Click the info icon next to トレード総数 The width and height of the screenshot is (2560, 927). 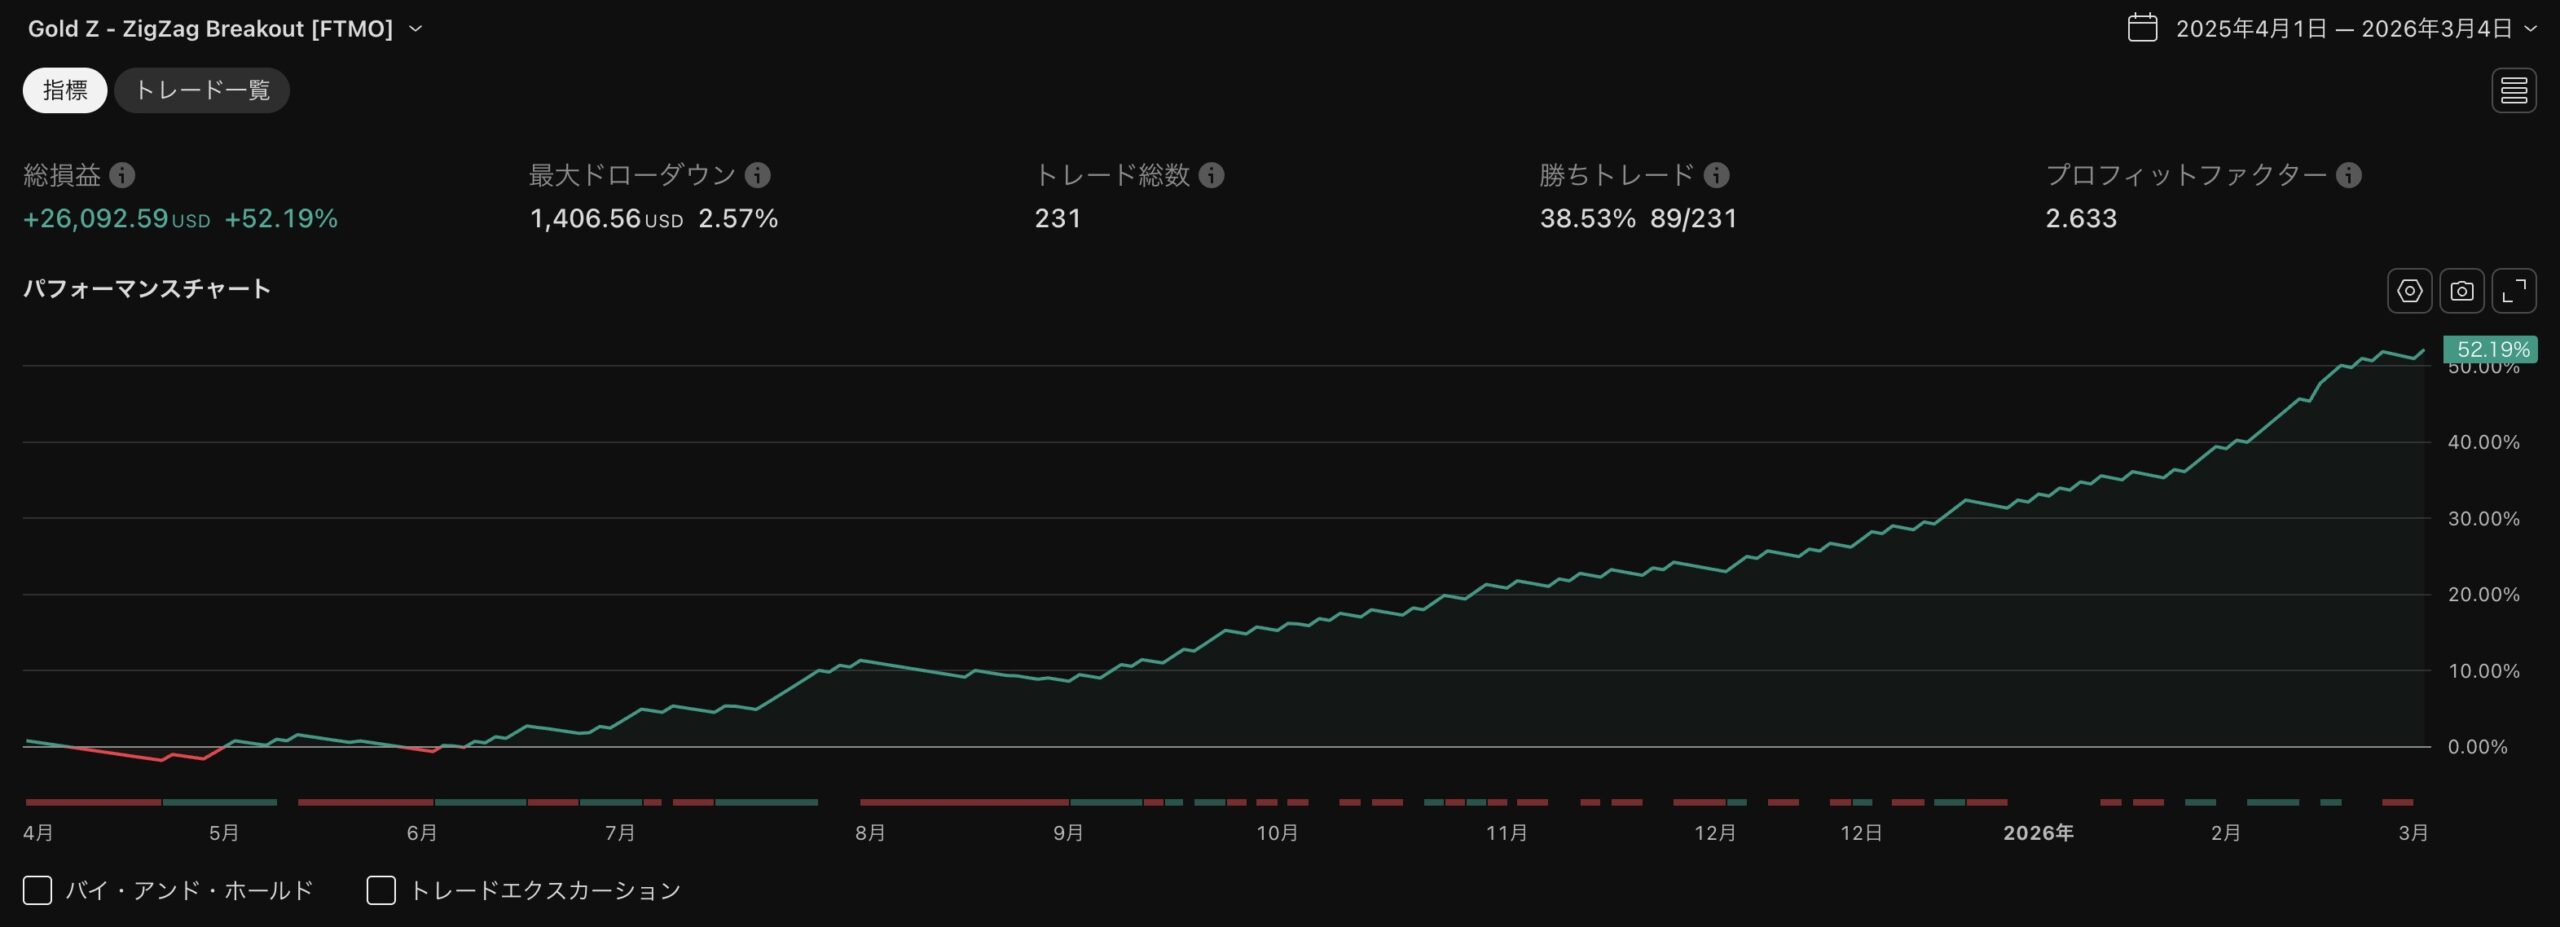(x=1211, y=176)
